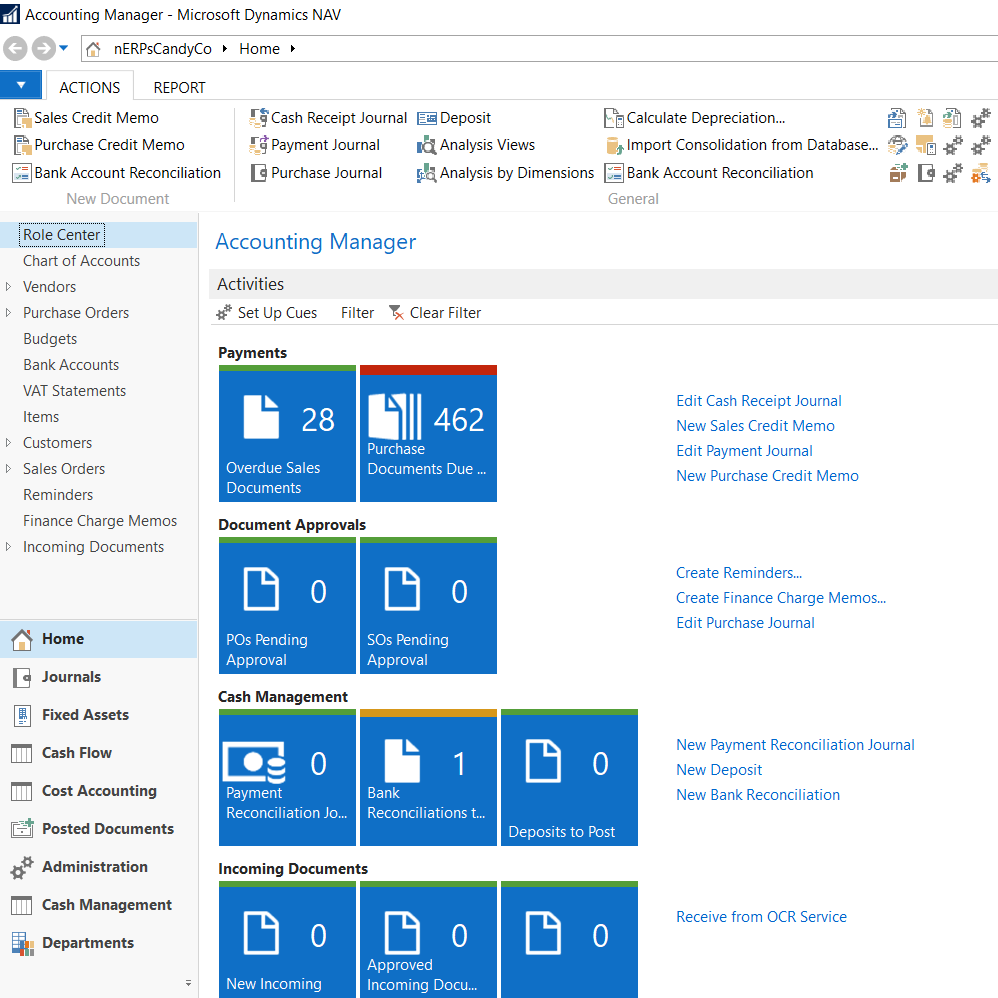
Task: Select Chart of Accounts in the sidebar
Action: [x=81, y=261]
